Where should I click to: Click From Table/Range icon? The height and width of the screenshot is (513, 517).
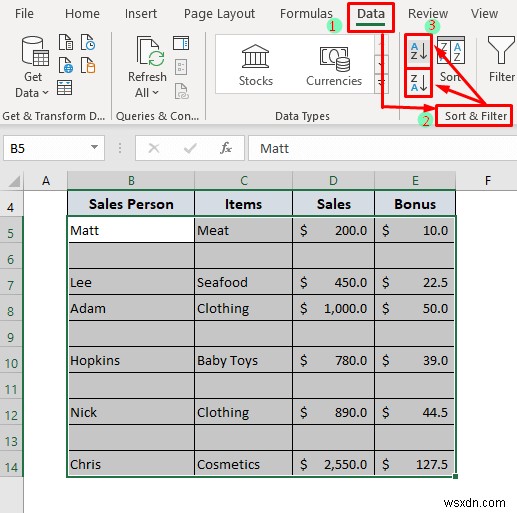[x=64, y=88]
